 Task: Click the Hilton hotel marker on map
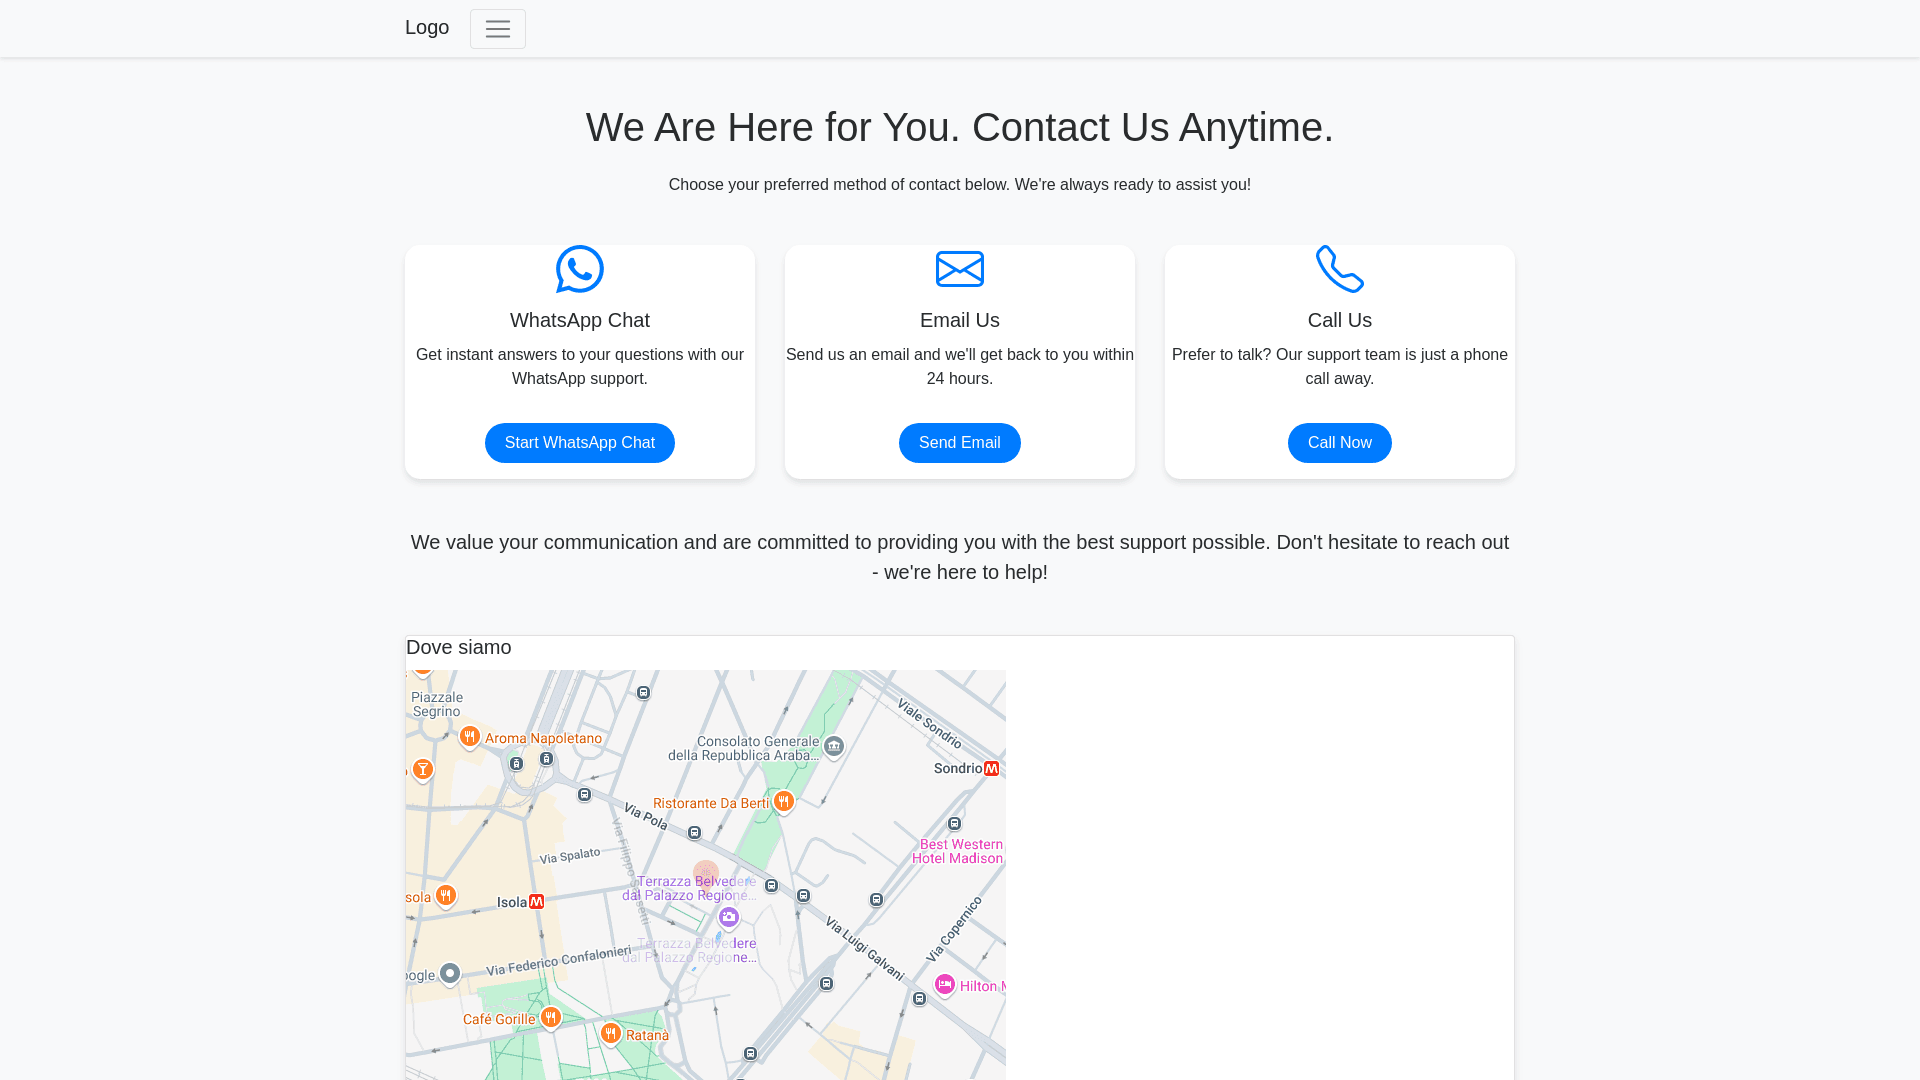coord(945,985)
